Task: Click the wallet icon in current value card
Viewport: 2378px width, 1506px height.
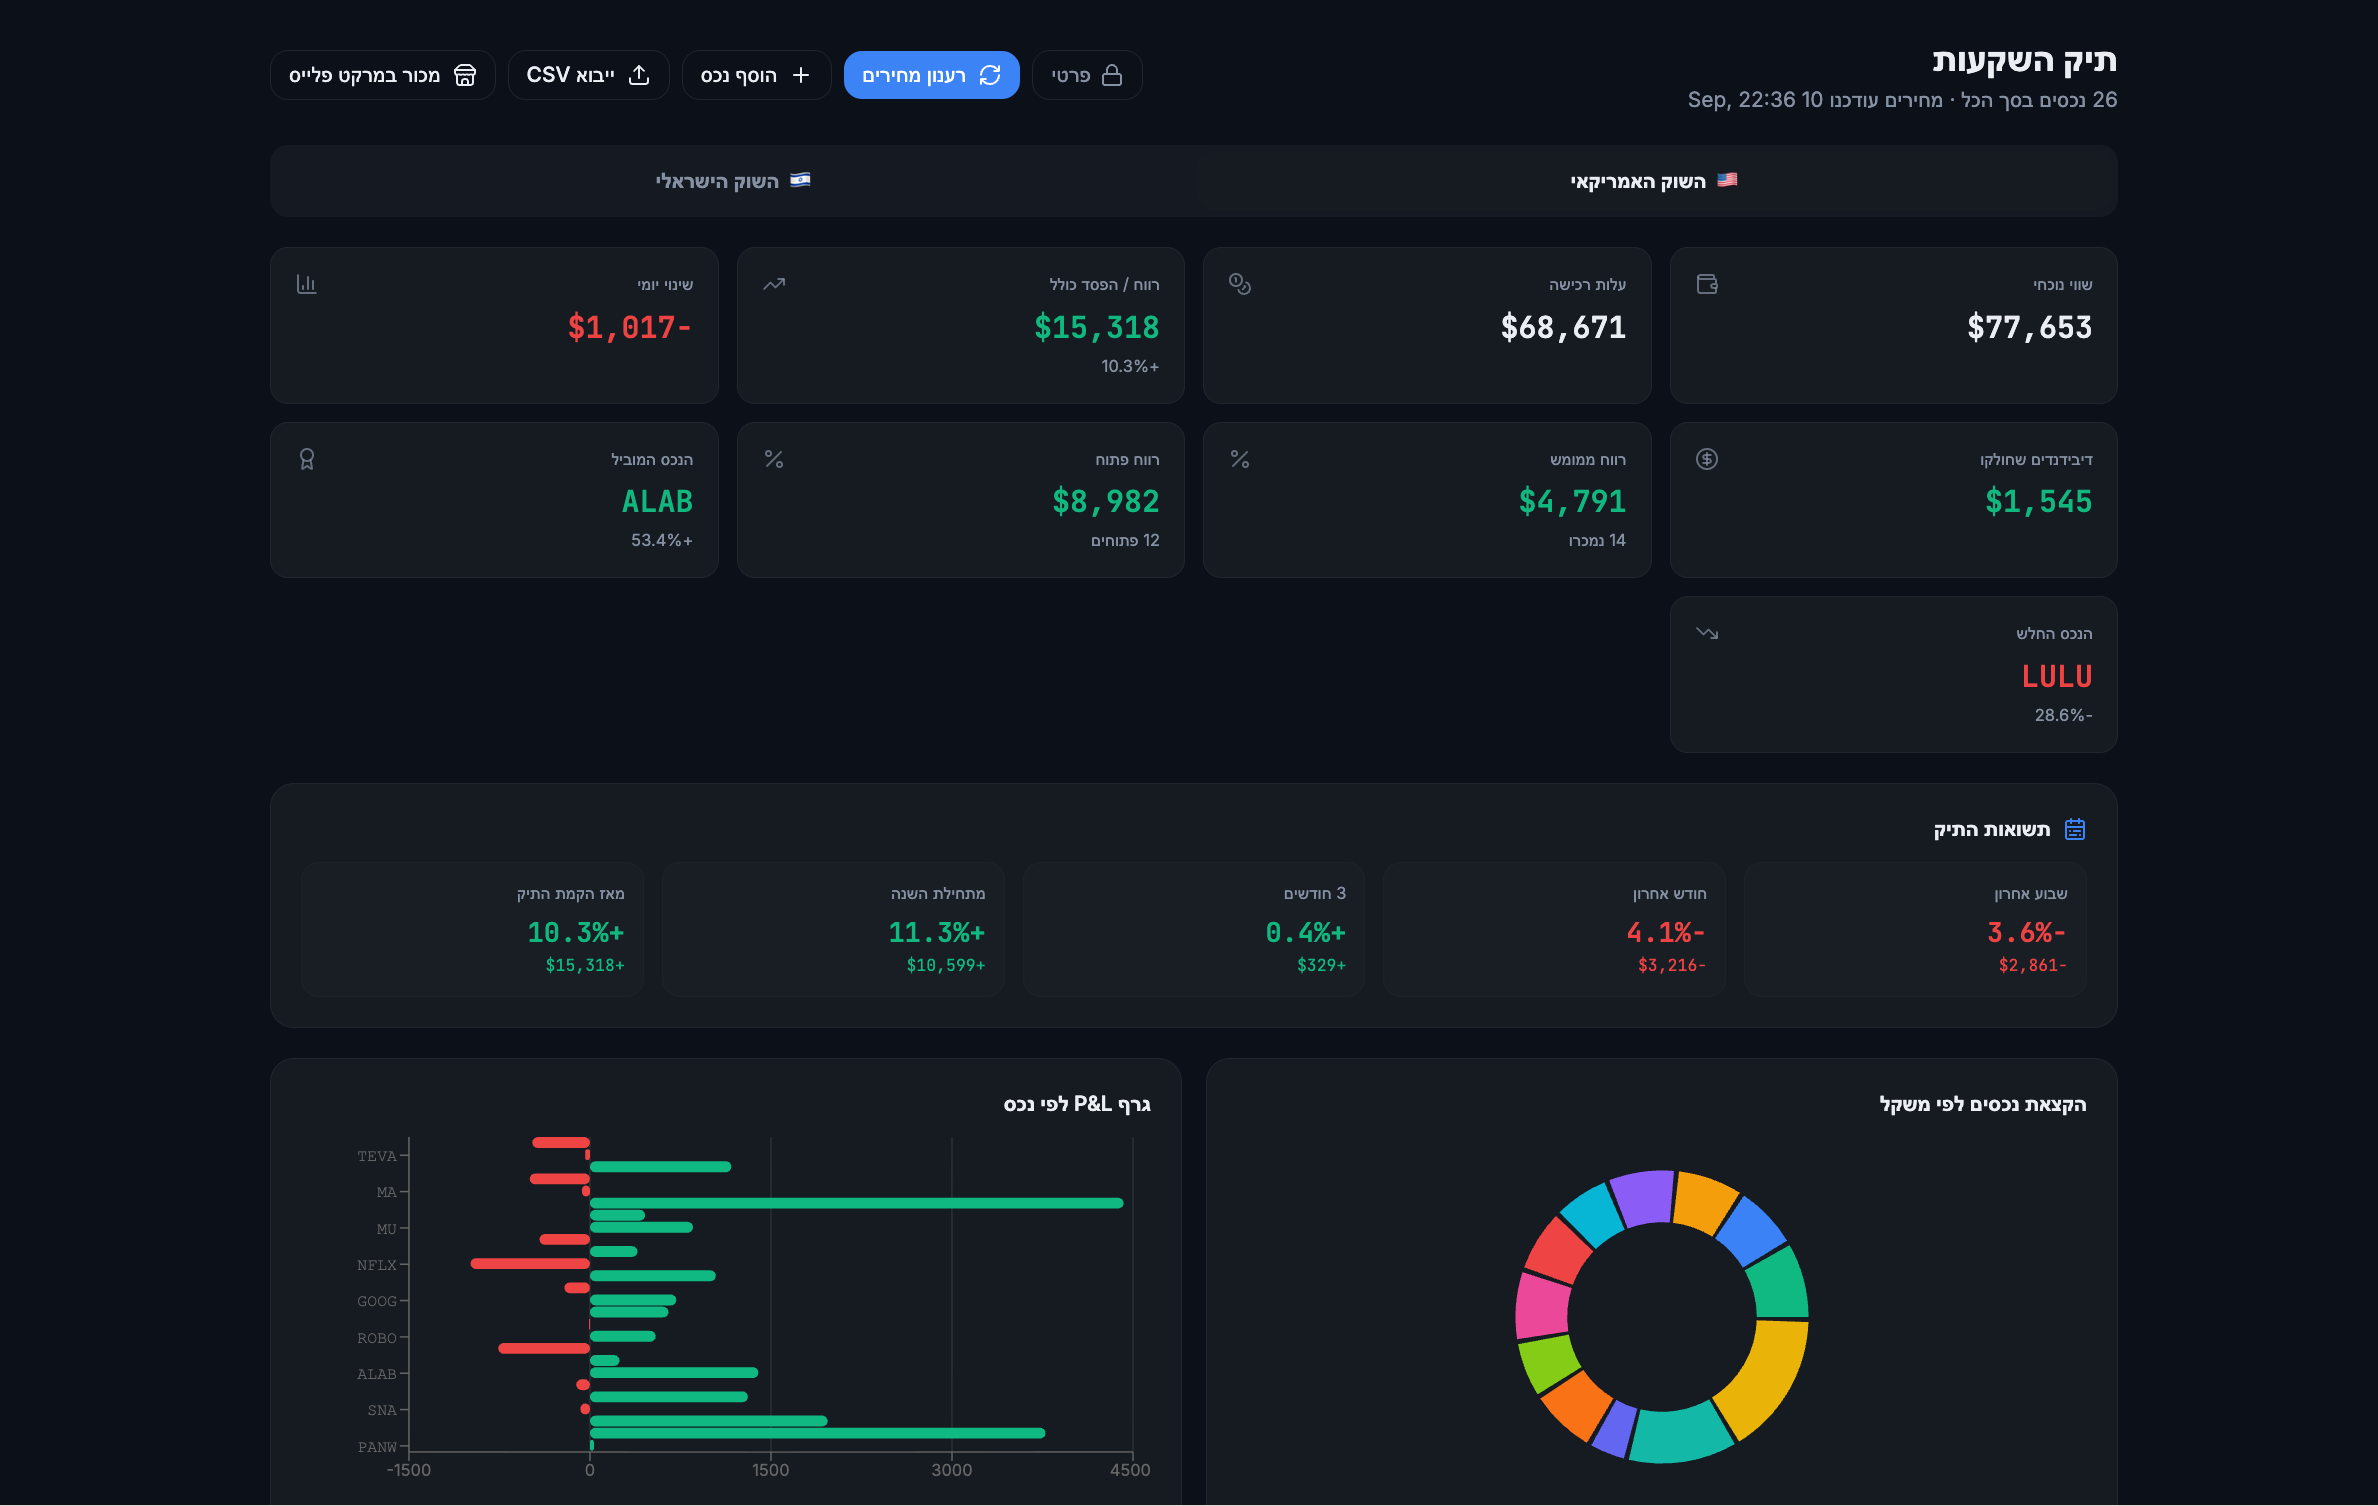Action: click(x=1707, y=284)
